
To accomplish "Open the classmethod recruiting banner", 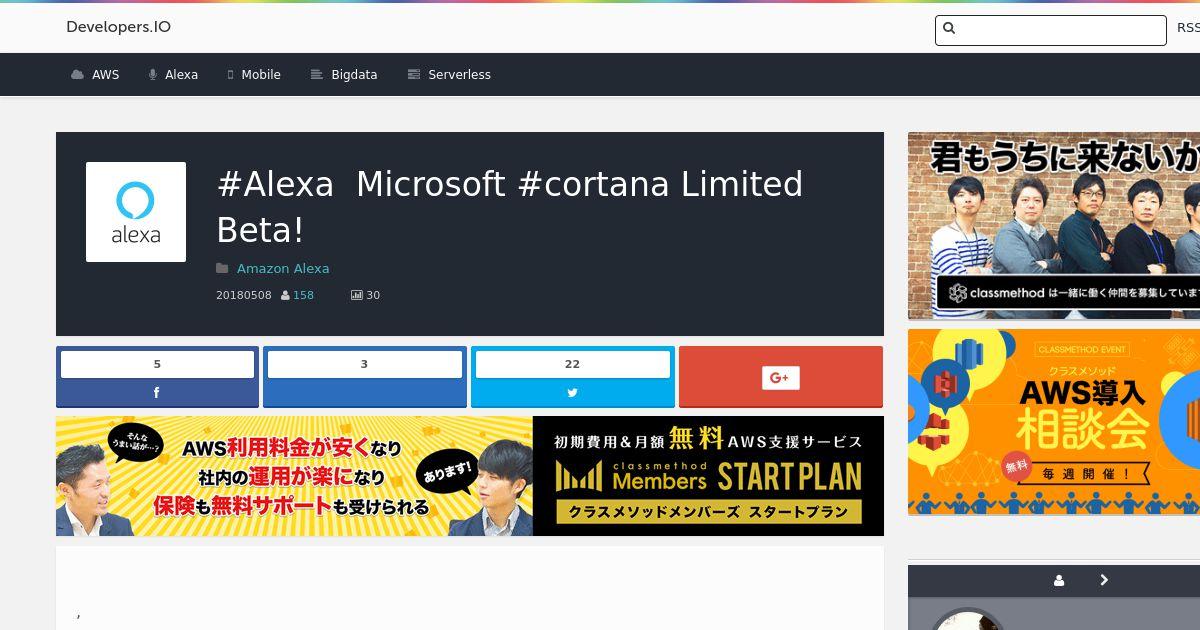I will (x=1054, y=226).
